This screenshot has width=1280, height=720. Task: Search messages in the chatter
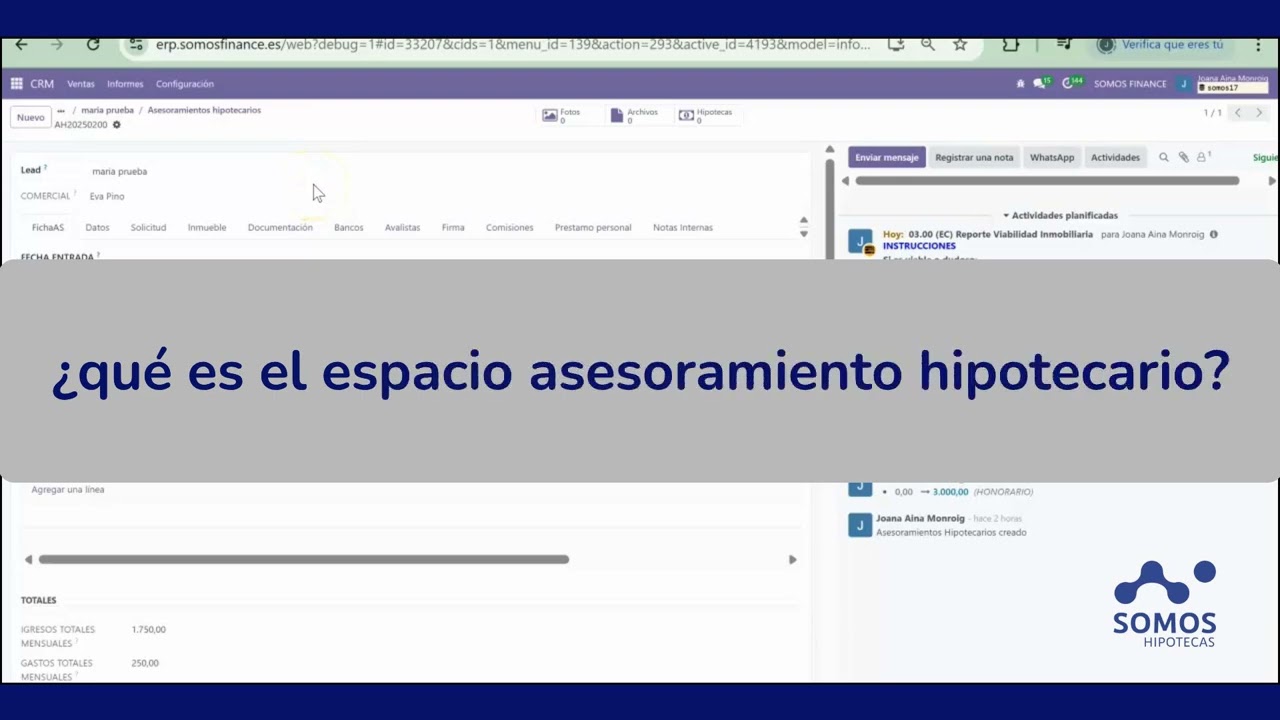click(1164, 157)
